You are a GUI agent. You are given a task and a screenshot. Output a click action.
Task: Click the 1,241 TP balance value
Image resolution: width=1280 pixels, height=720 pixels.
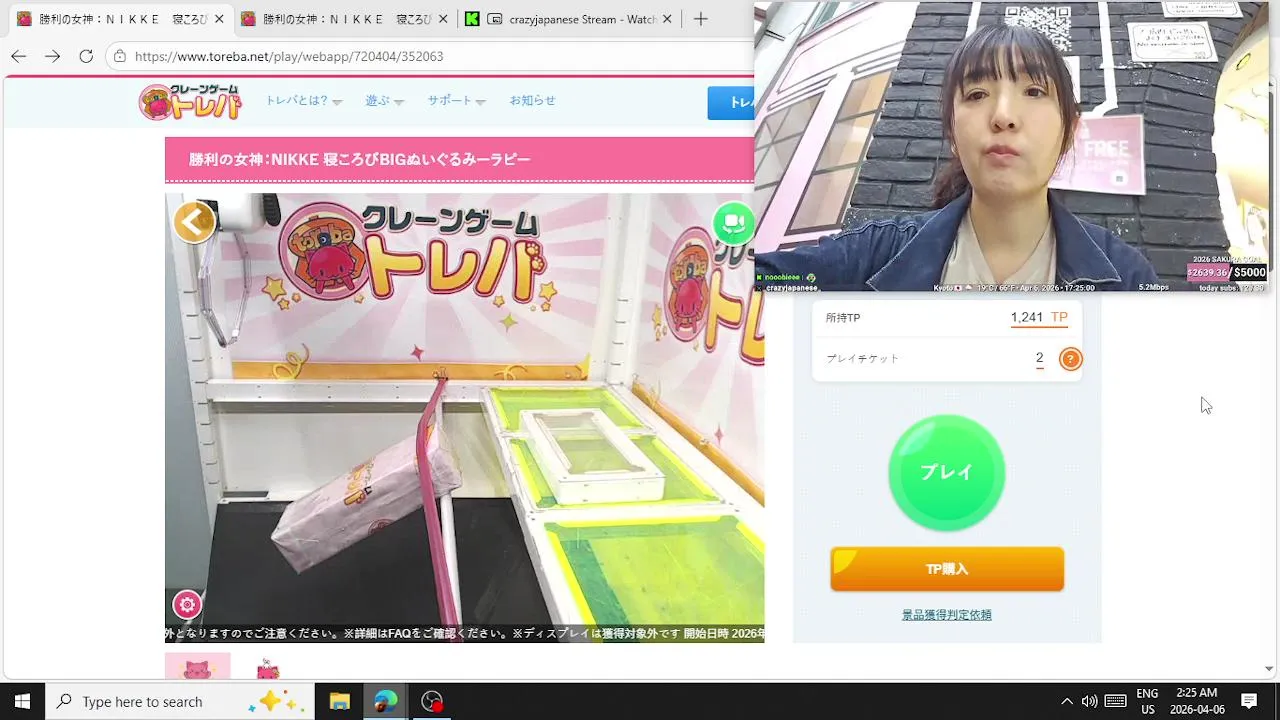click(x=1039, y=318)
